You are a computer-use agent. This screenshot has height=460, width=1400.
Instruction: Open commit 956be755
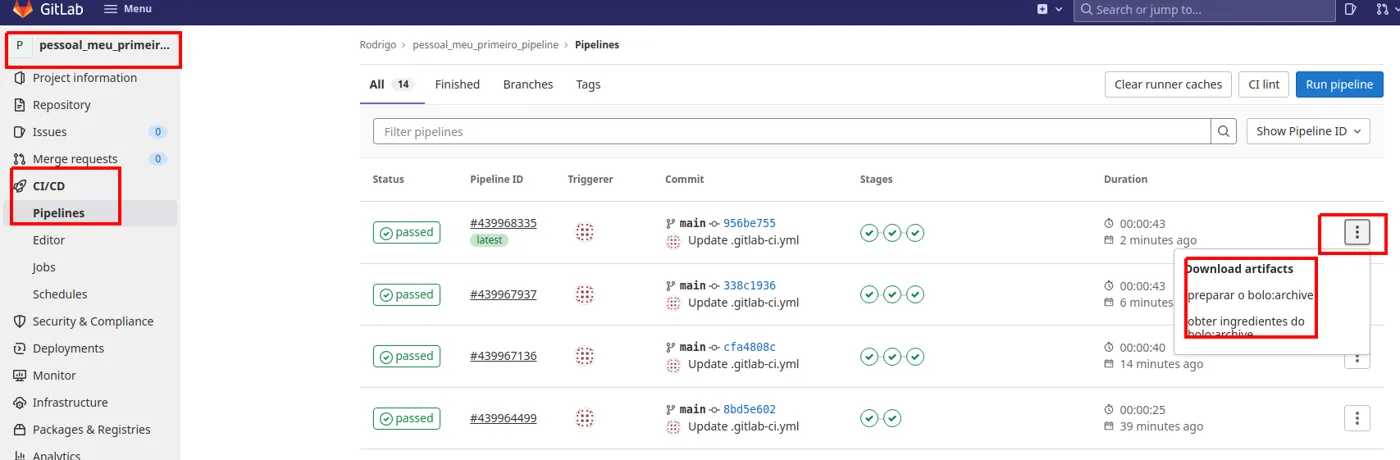pos(749,223)
